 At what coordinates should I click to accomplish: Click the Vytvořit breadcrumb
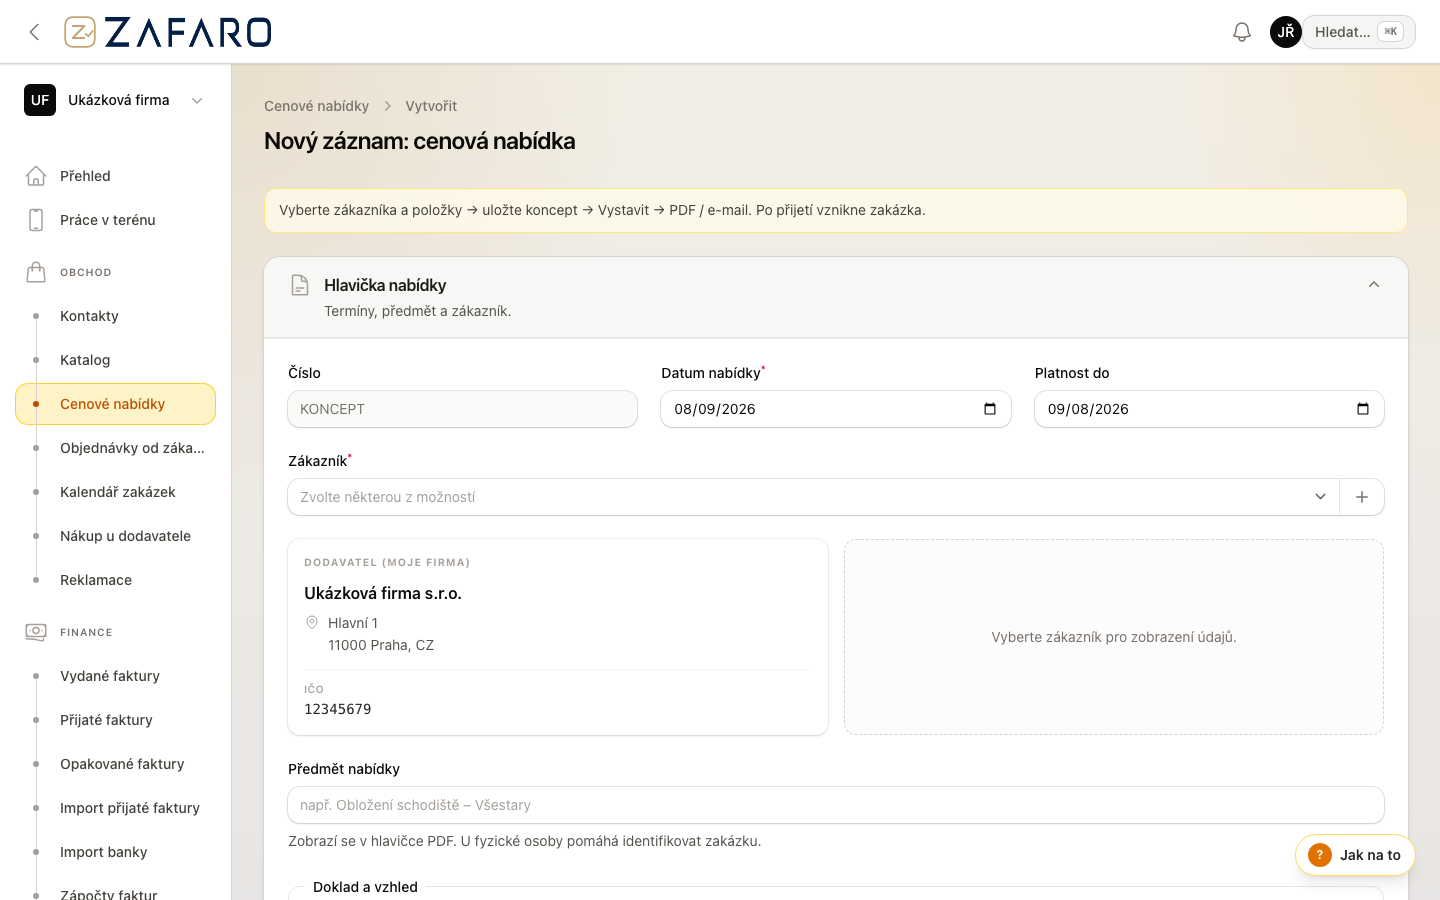pyautogui.click(x=431, y=106)
